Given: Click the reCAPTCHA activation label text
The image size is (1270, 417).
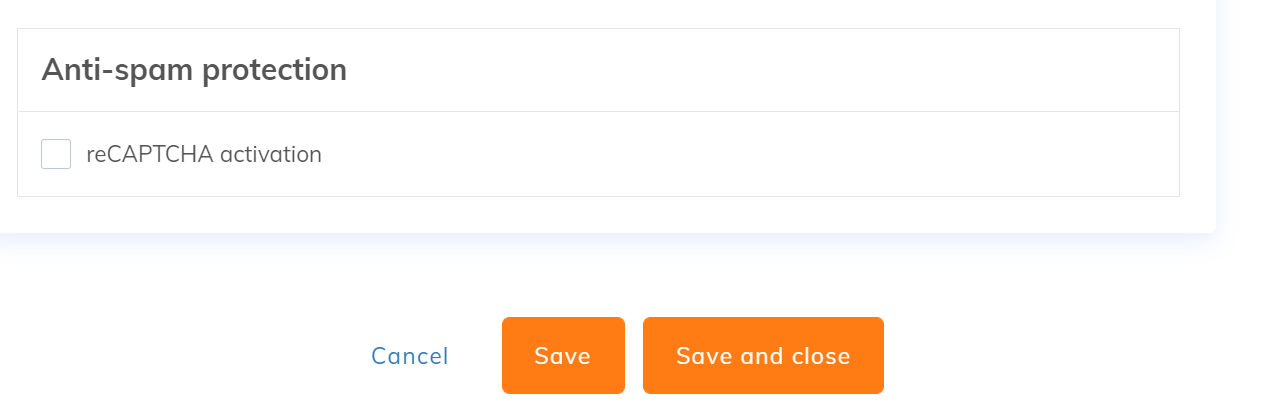Looking at the screenshot, I should pos(204,154).
